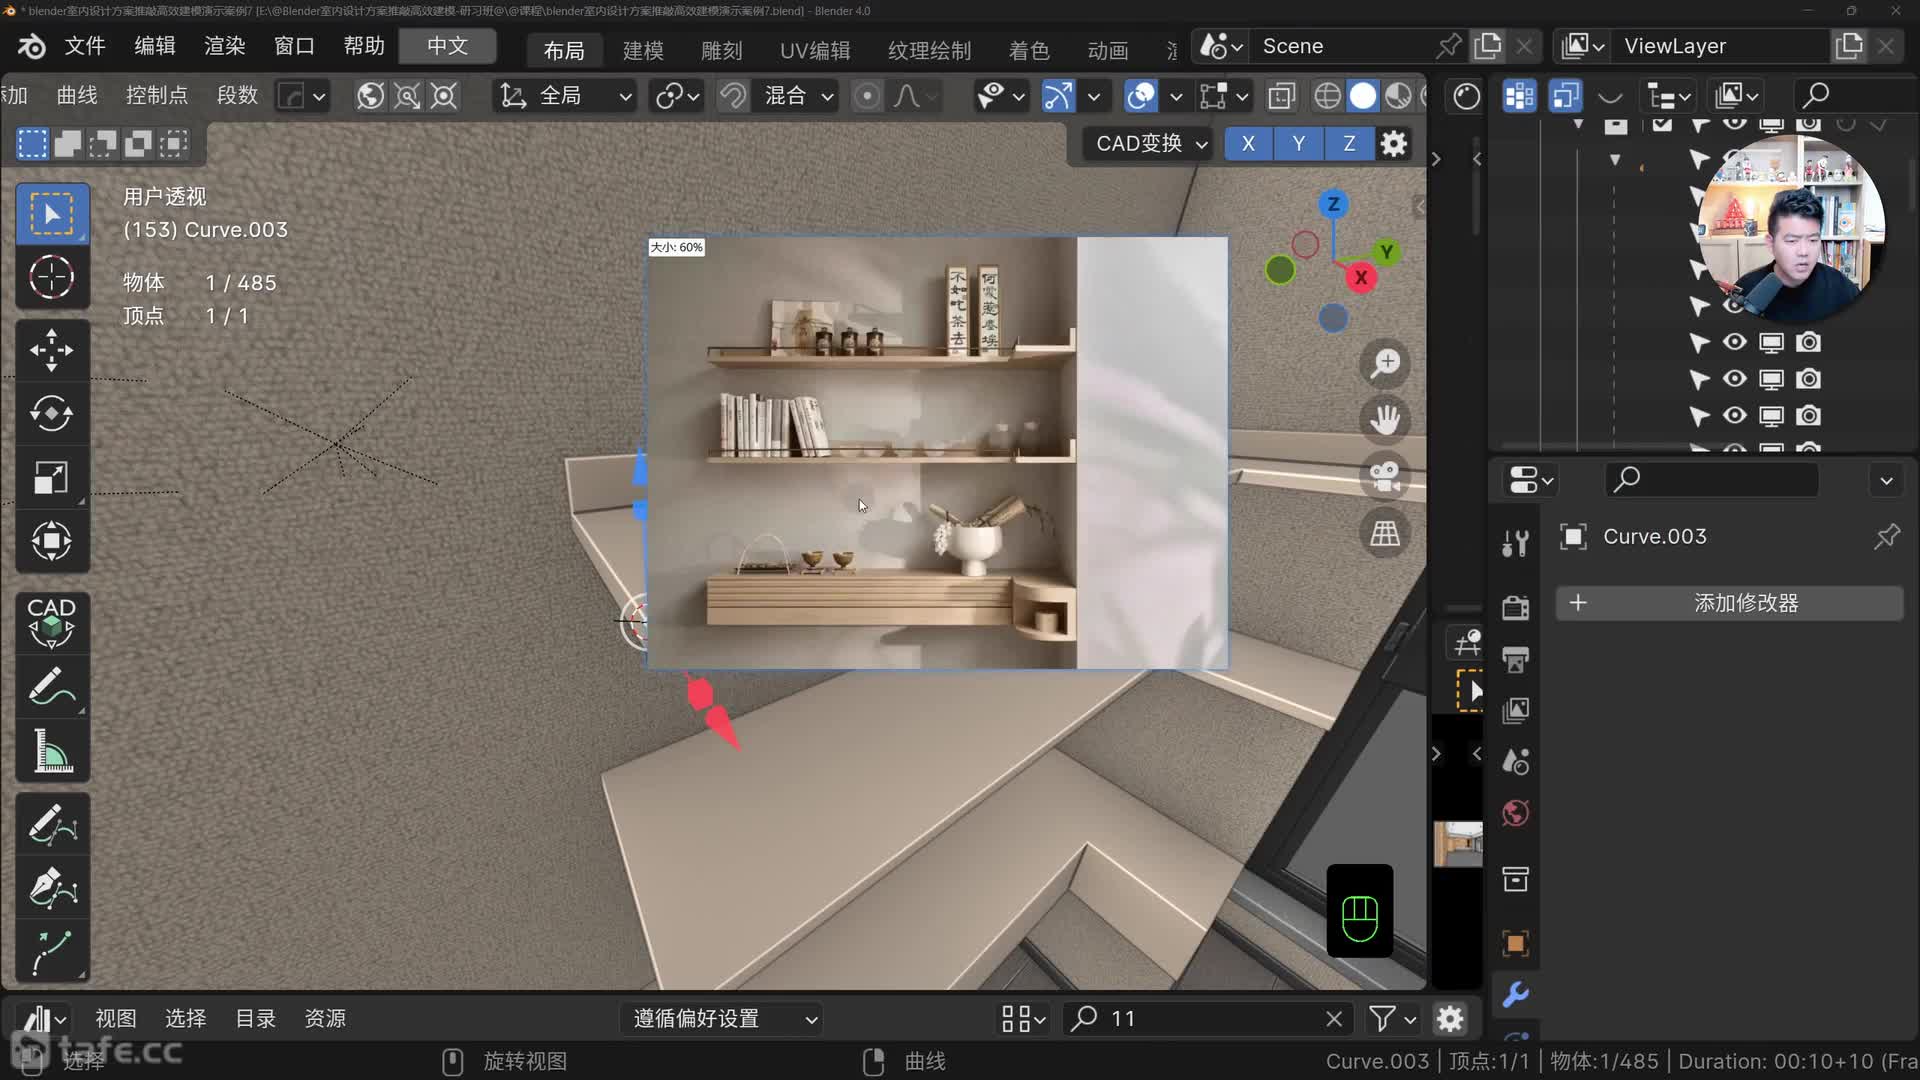Toggle proportional editing

tap(867, 96)
